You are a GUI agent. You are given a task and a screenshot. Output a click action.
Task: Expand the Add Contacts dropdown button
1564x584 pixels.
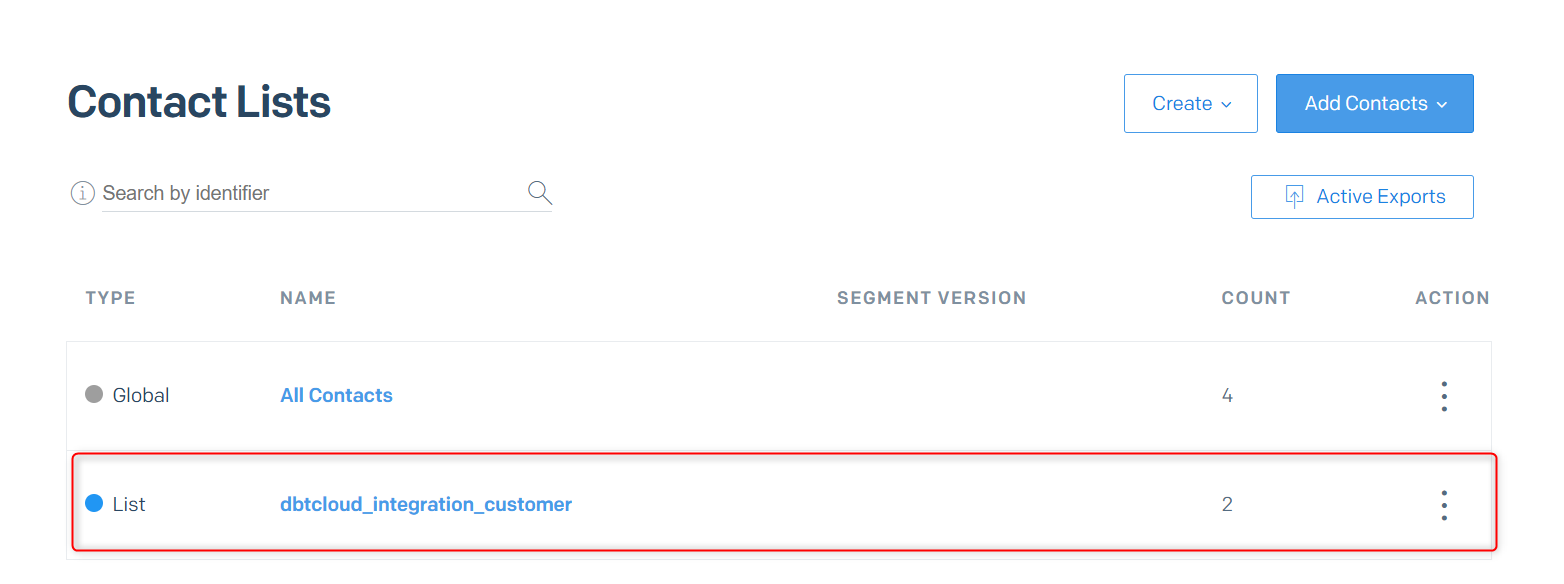click(1375, 103)
